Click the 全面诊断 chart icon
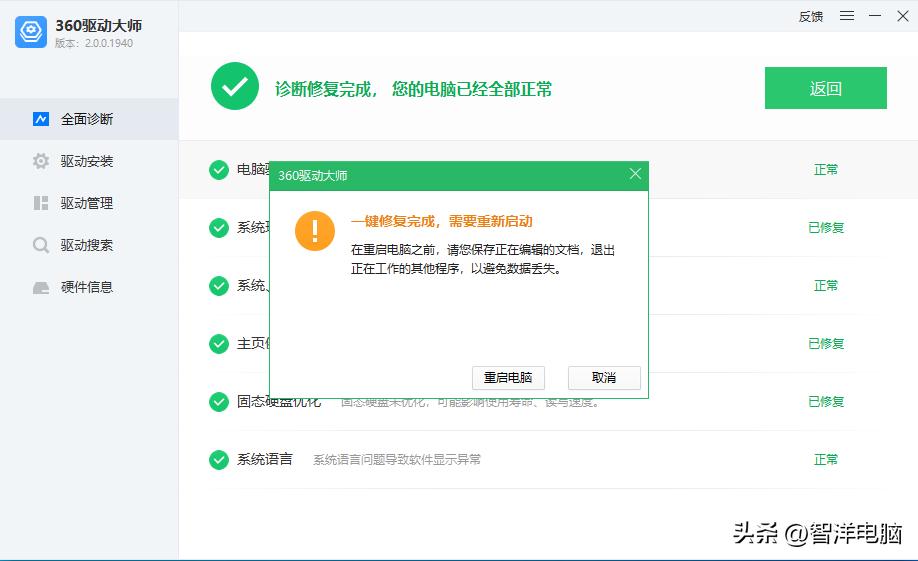The height and width of the screenshot is (561, 918). pos(41,119)
